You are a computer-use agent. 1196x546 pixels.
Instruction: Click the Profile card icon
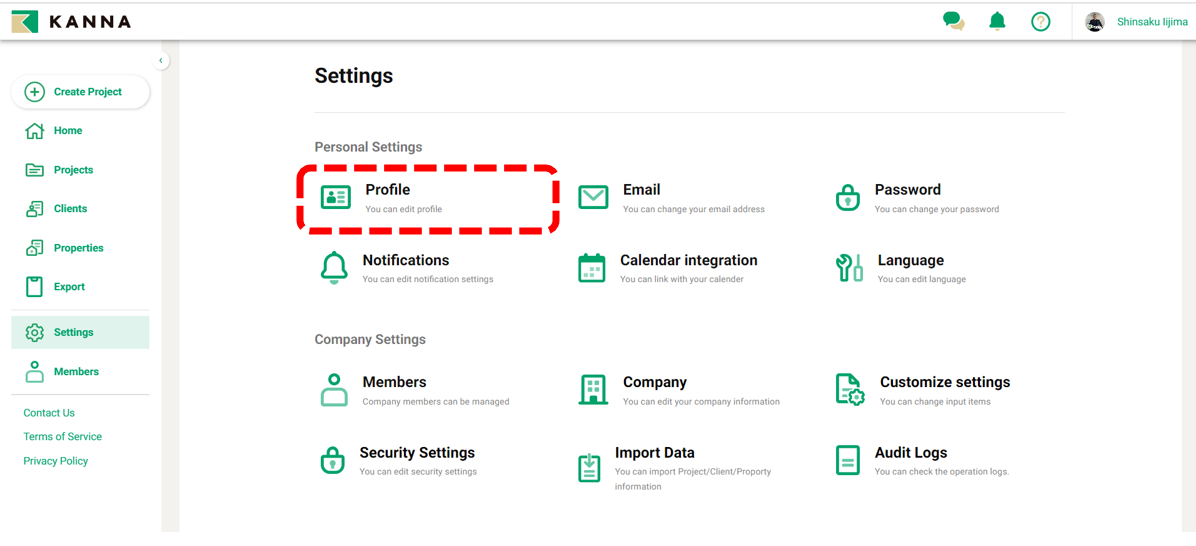pos(335,197)
